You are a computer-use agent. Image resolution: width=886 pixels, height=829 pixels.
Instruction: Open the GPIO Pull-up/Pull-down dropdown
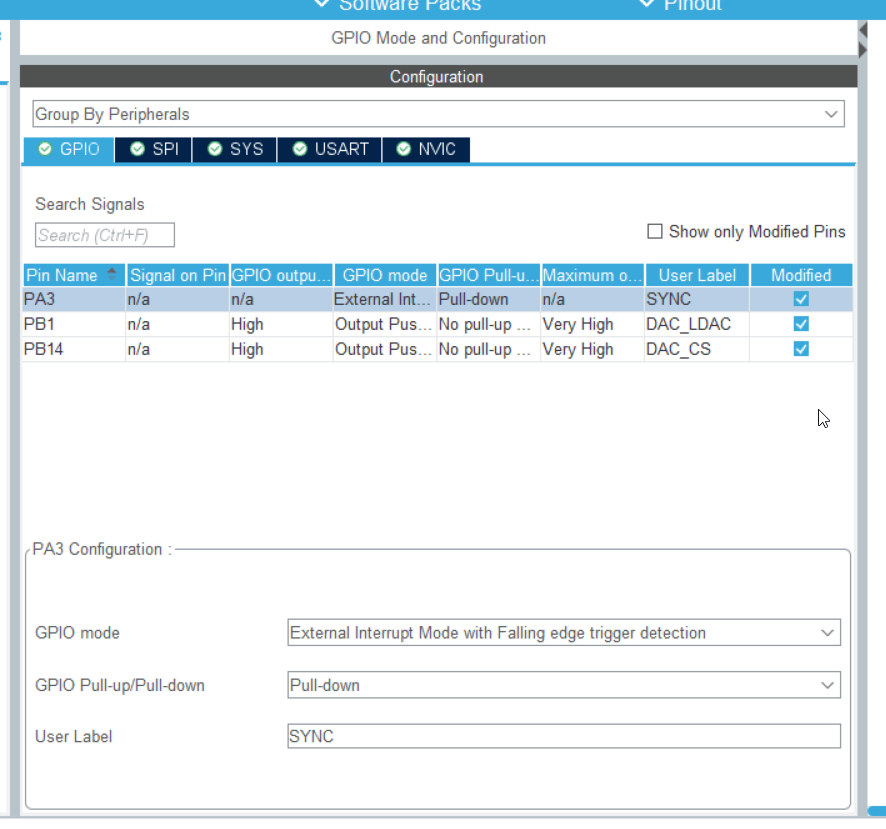coord(564,685)
